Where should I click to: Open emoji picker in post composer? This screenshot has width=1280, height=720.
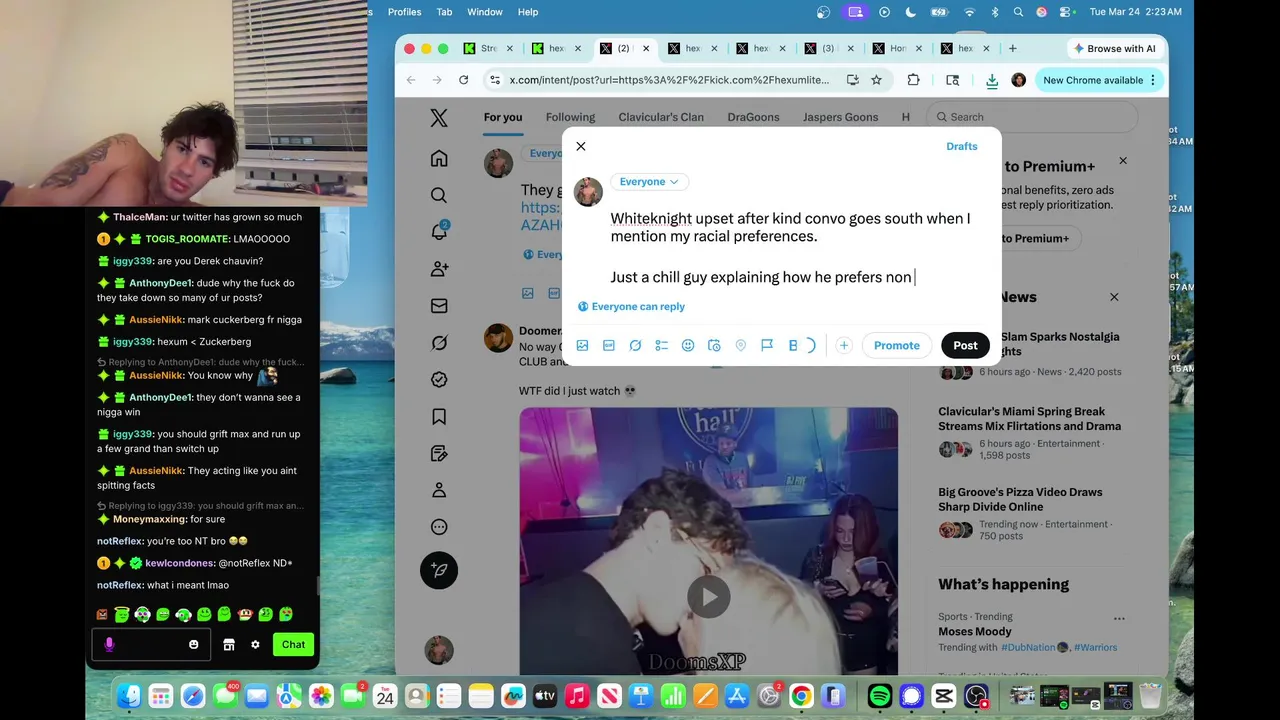pyautogui.click(x=688, y=345)
